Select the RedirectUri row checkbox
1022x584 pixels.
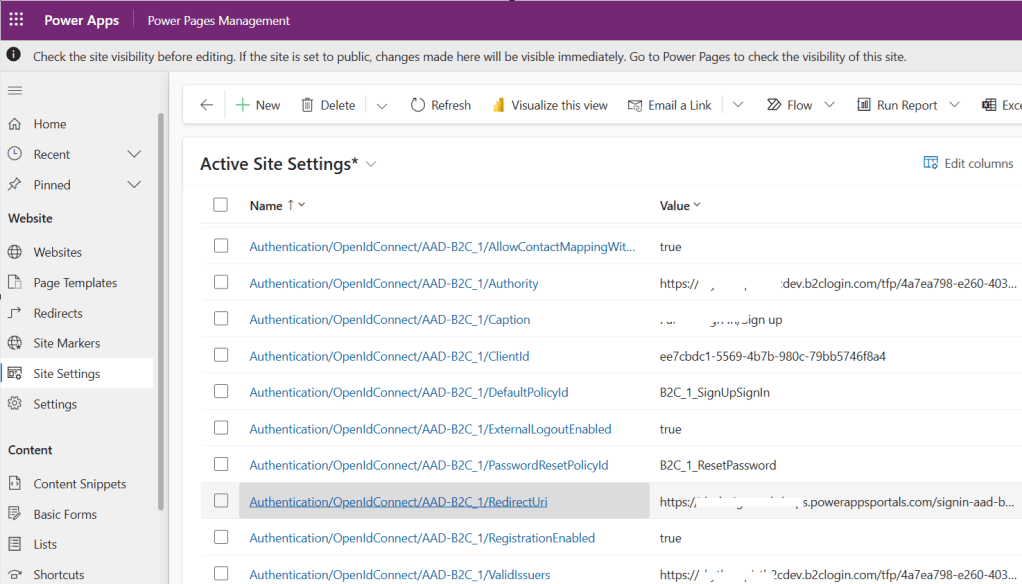(x=221, y=501)
